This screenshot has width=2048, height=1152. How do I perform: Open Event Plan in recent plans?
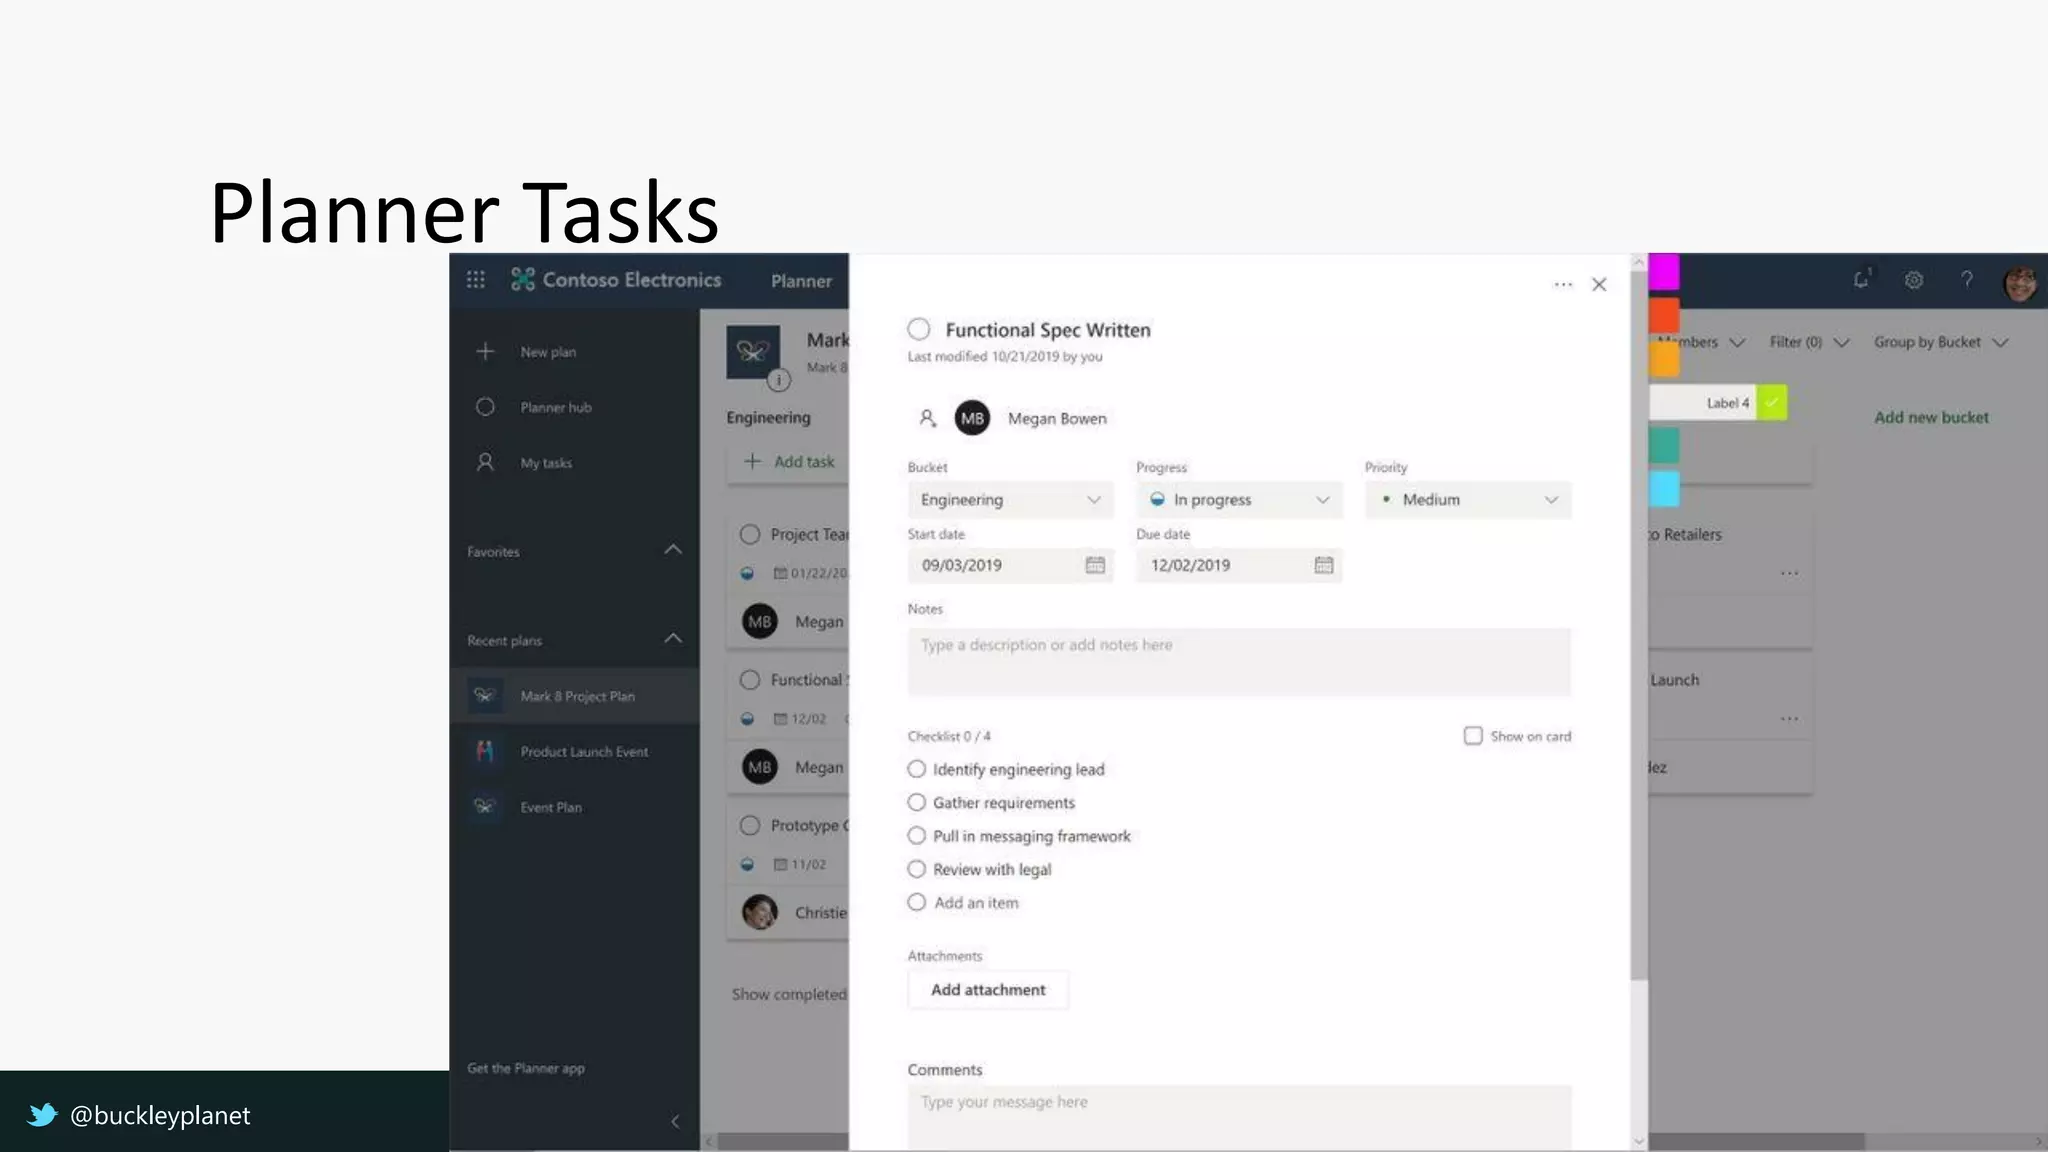[x=550, y=807]
